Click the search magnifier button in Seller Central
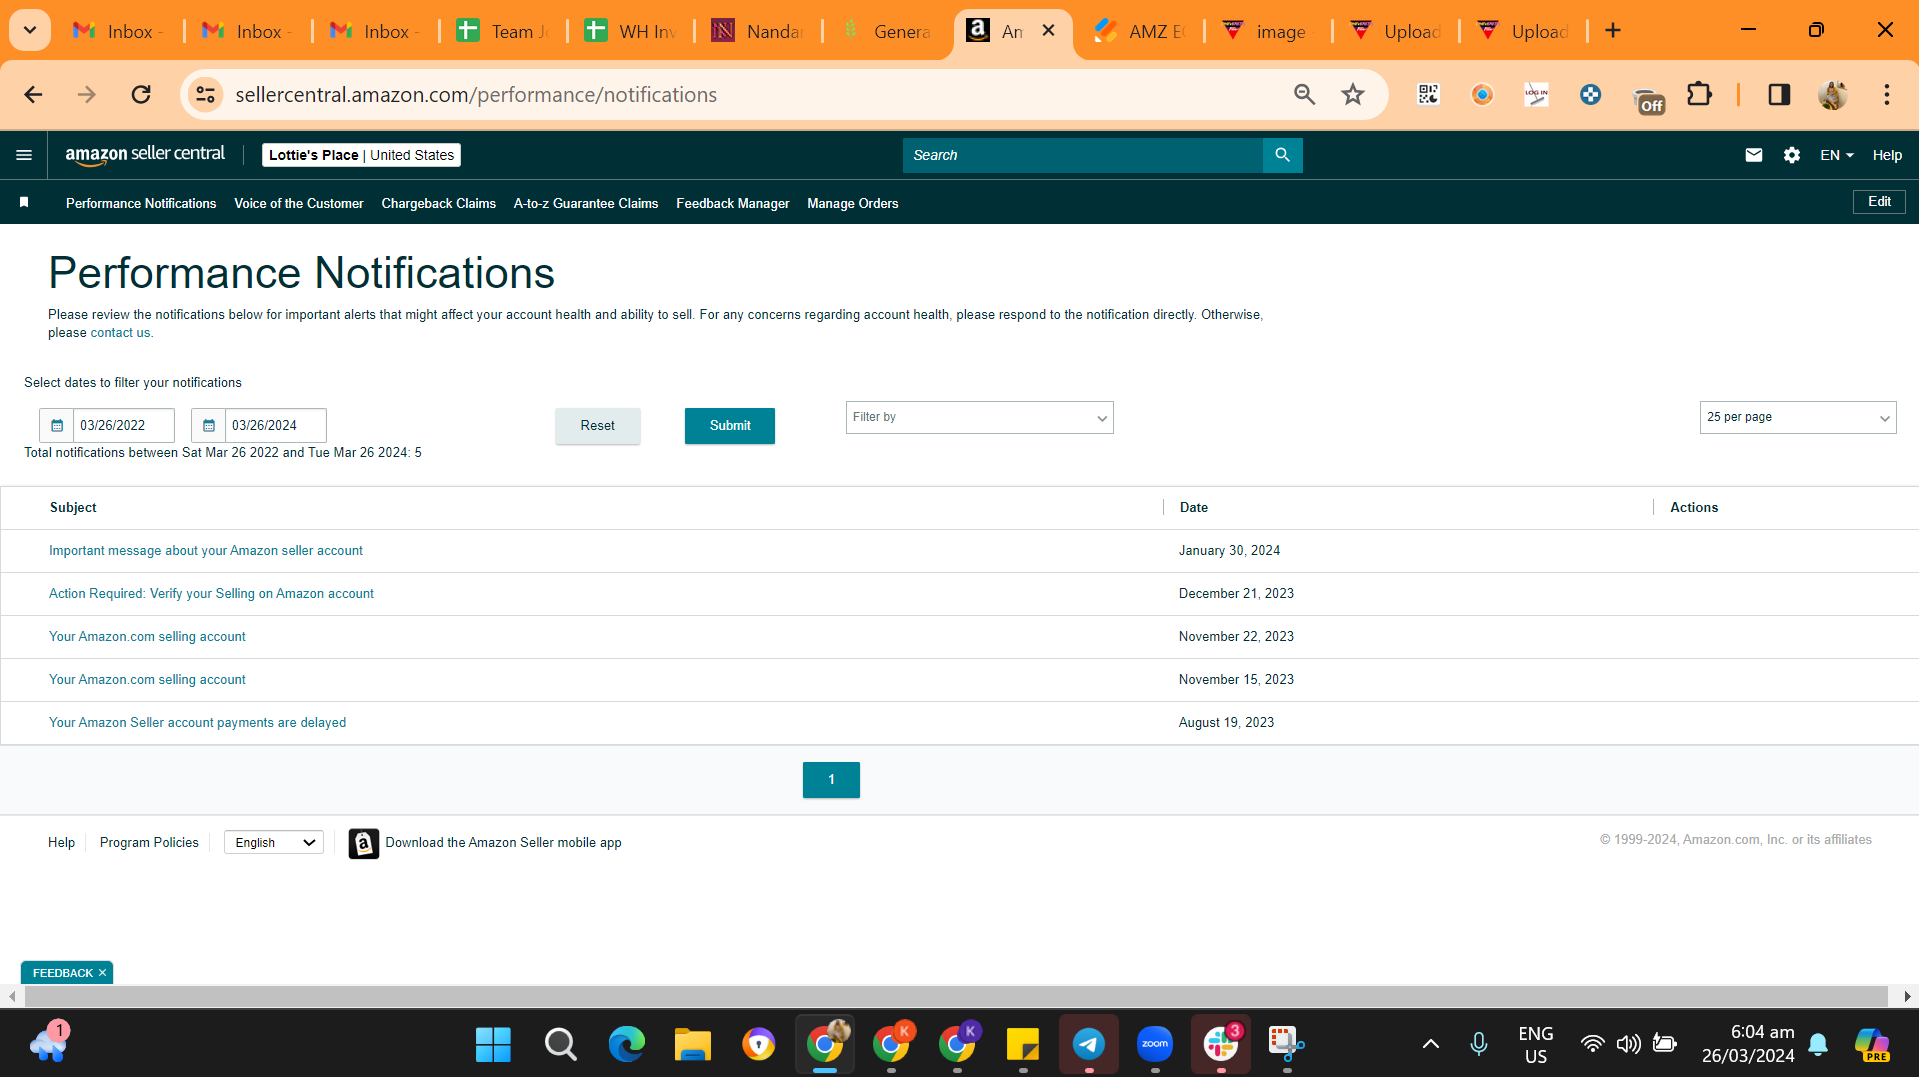Image resolution: width=1919 pixels, height=1077 pixels. [1282, 155]
